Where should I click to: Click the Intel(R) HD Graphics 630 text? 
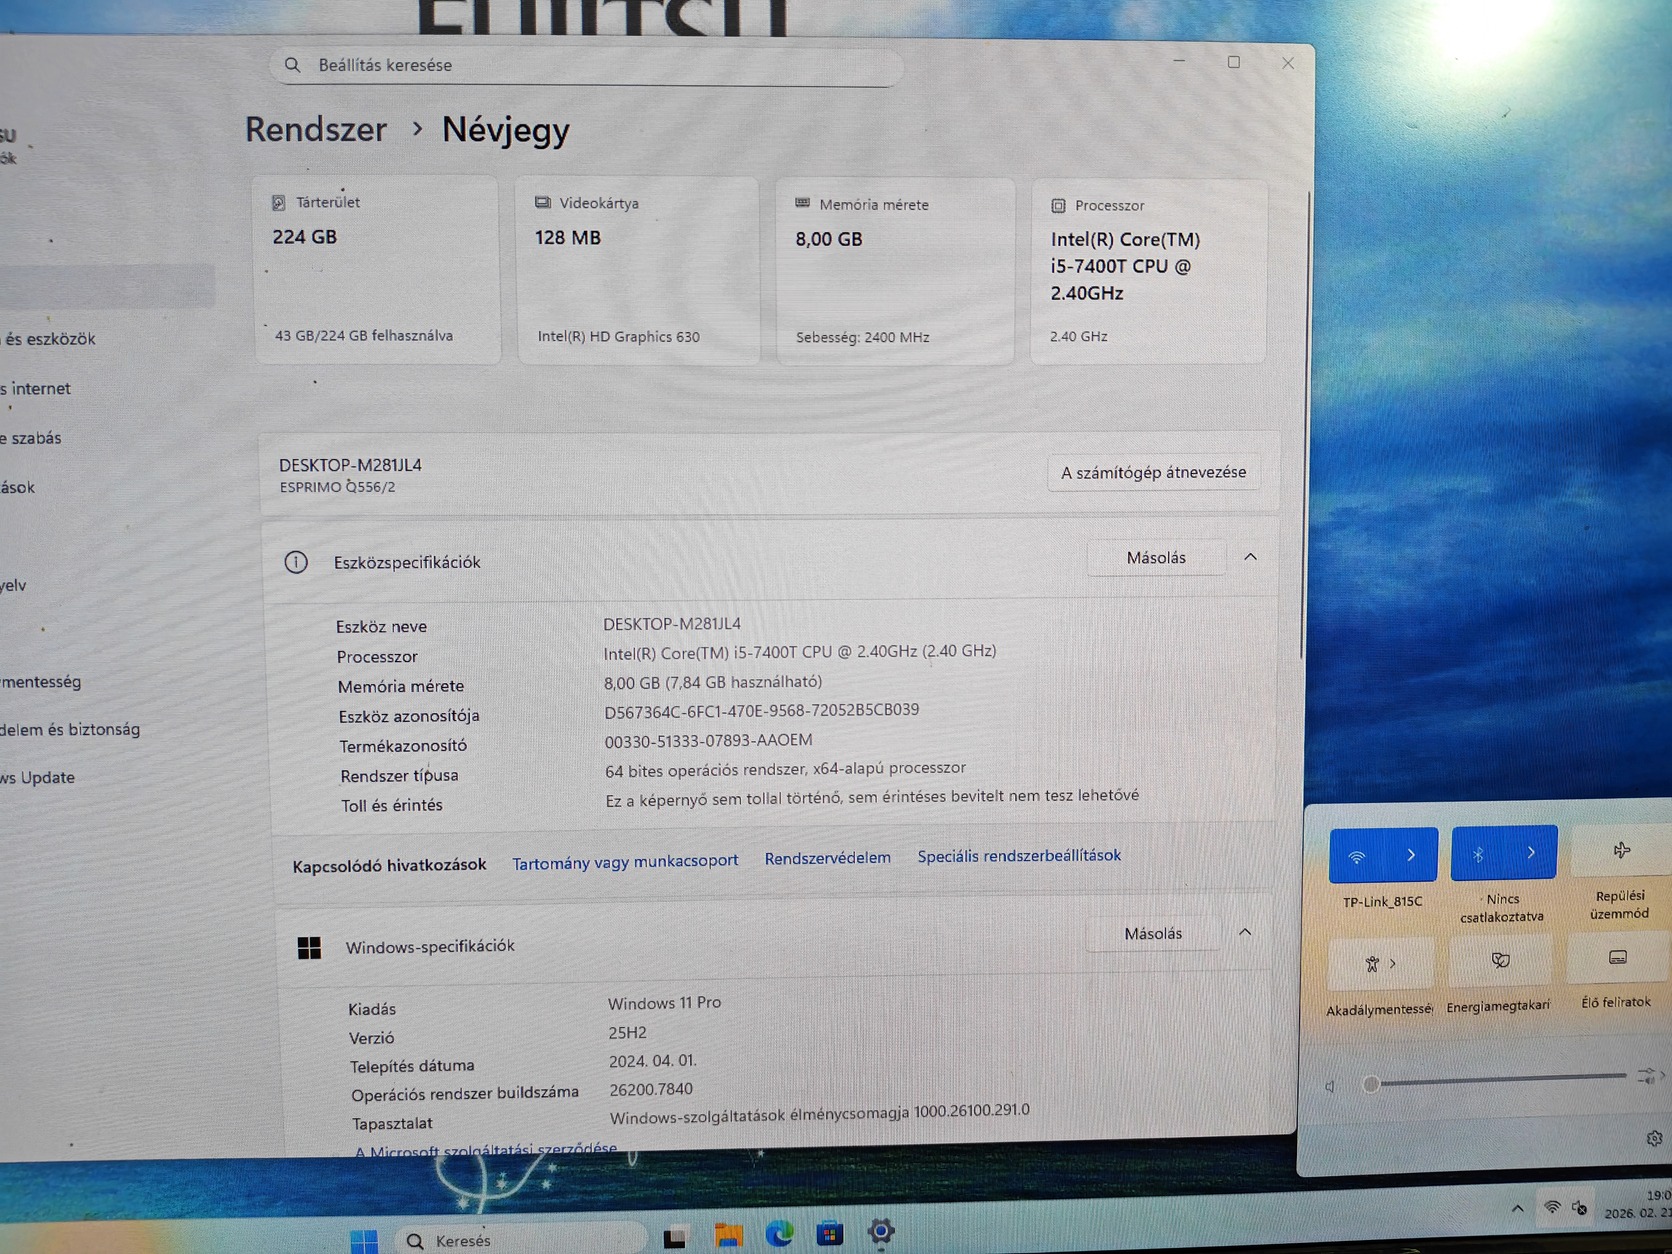click(619, 337)
